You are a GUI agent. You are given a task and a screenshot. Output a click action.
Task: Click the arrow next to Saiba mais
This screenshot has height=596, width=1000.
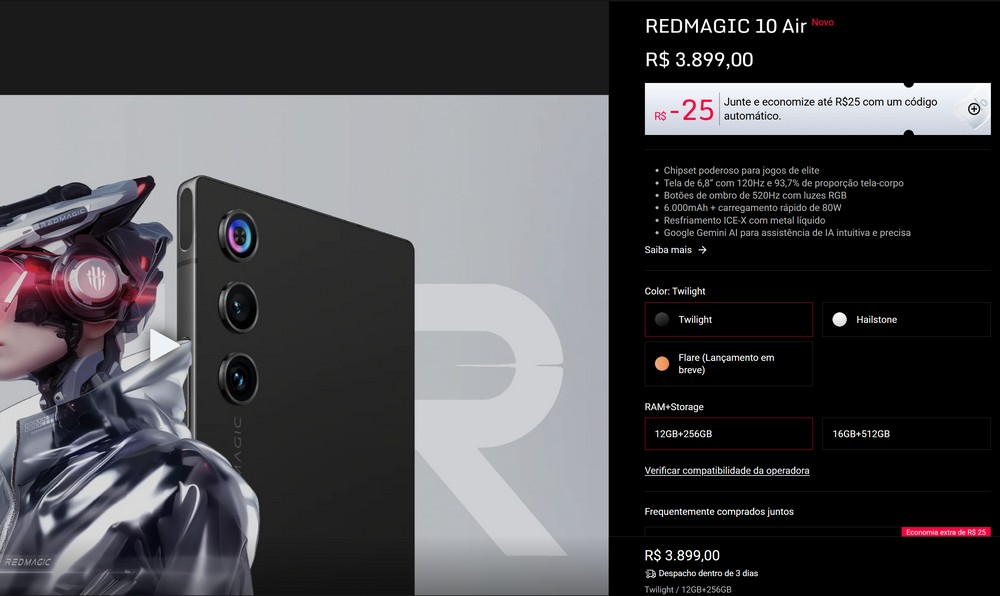click(x=702, y=250)
